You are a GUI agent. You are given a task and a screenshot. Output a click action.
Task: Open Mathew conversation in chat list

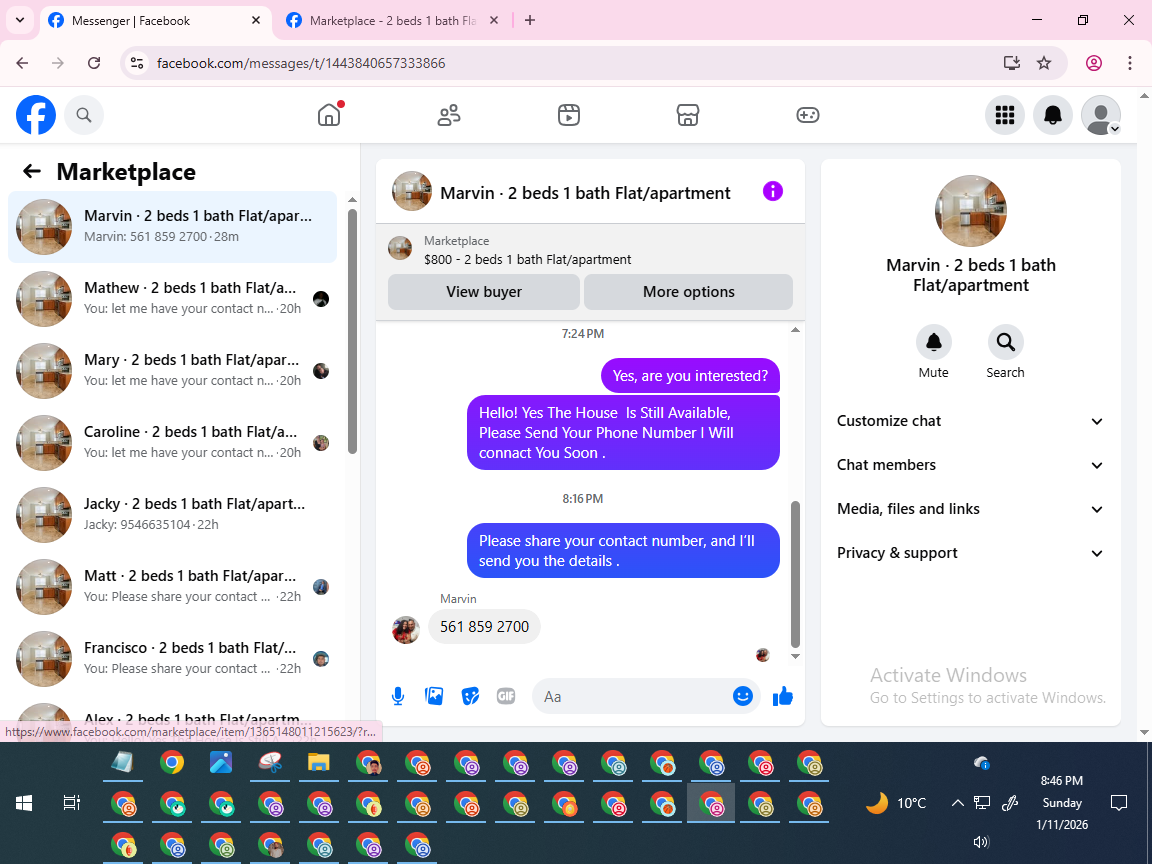[x=173, y=299]
